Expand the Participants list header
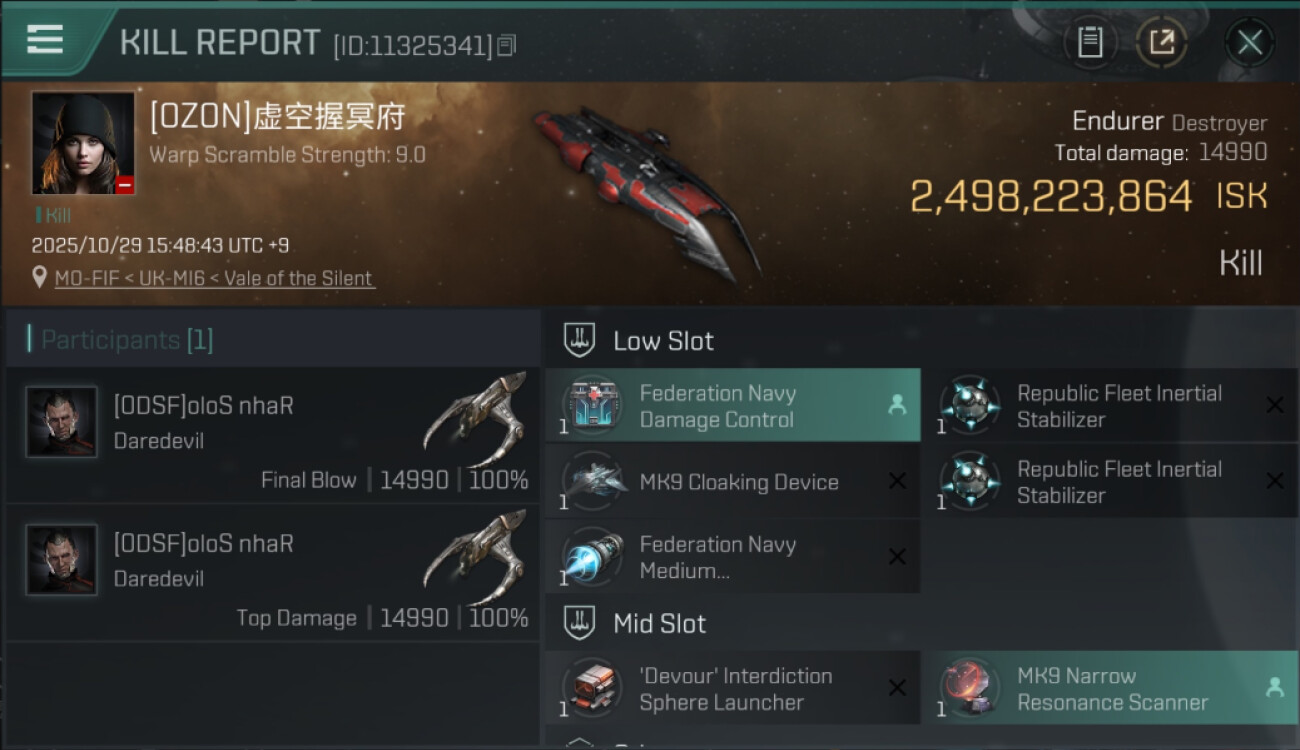1300x750 pixels. pyautogui.click(x=120, y=340)
